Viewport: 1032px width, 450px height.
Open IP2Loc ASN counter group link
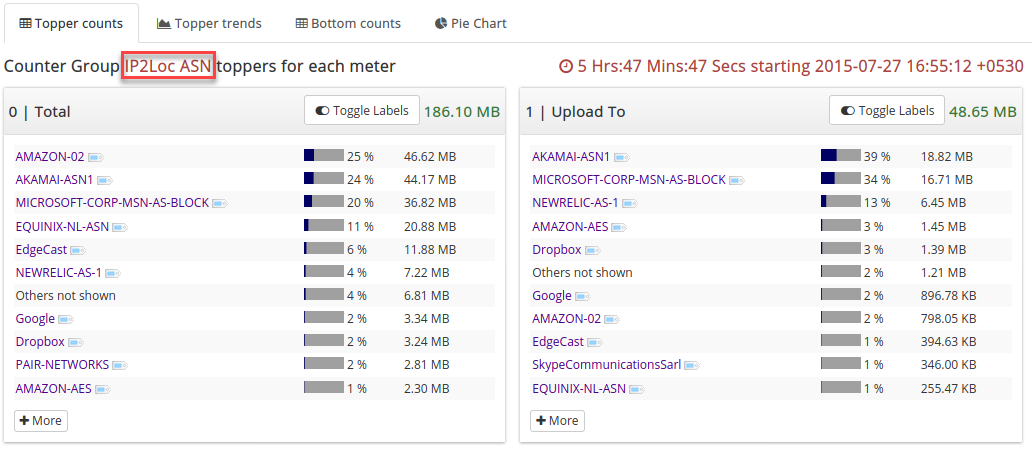click(168, 66)
